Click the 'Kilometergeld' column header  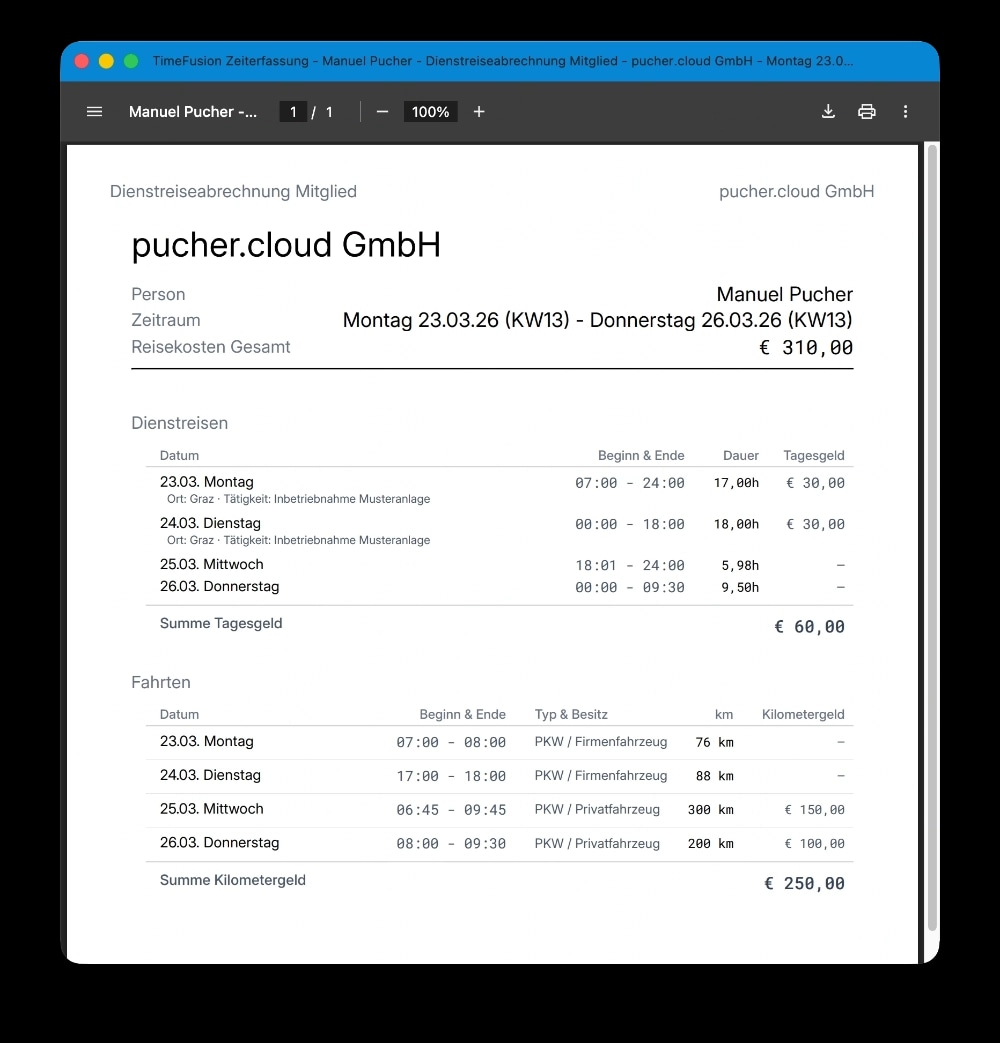[803, 714]
